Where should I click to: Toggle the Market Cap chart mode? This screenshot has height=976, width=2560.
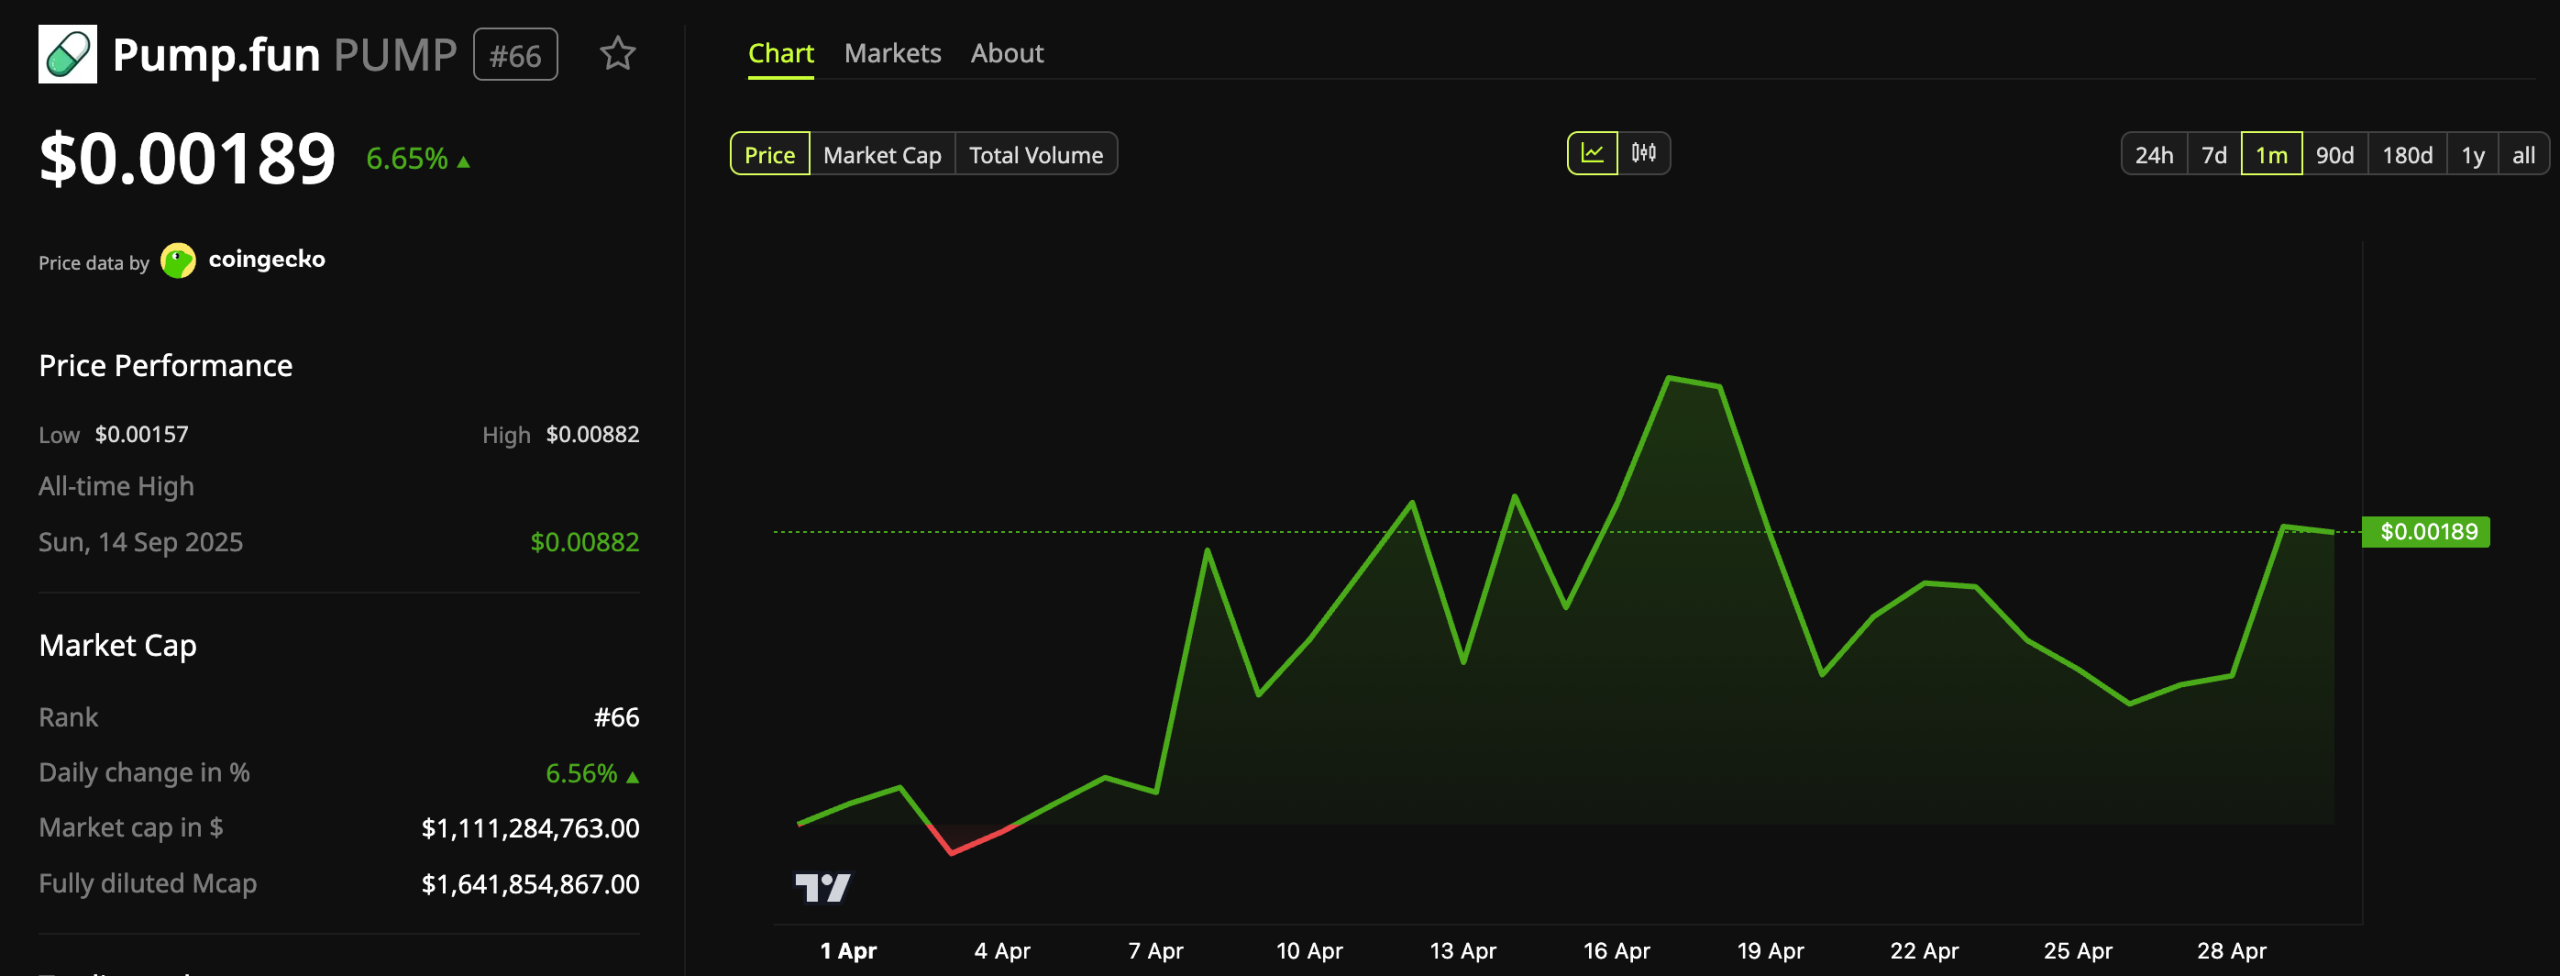tap(881, 154)
